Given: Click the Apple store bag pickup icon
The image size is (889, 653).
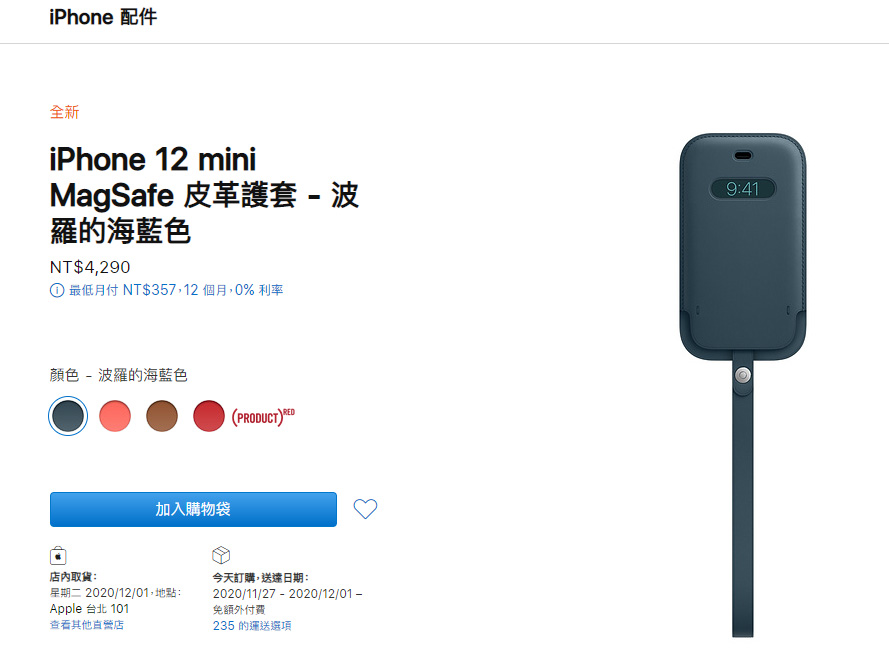Looking at the screenshot, I should tap(58, 556).
